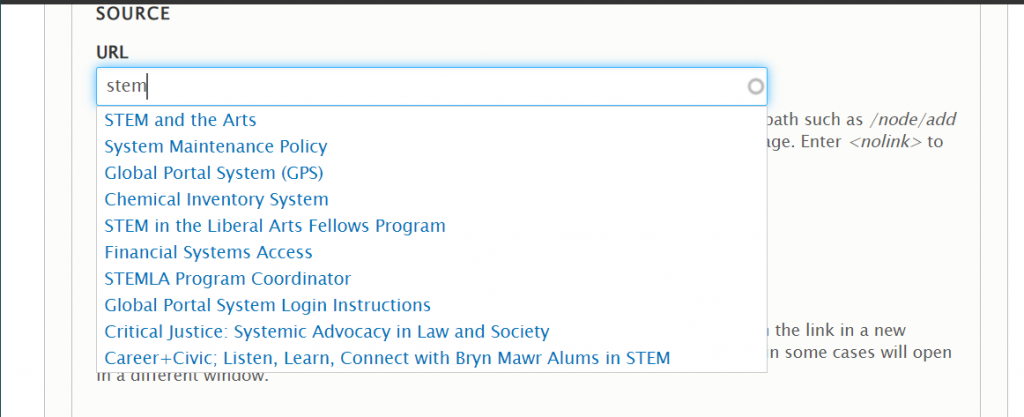Select "Chemical Inventory System" autocomplete option
1024x417 pixels.
pos(216,199)
